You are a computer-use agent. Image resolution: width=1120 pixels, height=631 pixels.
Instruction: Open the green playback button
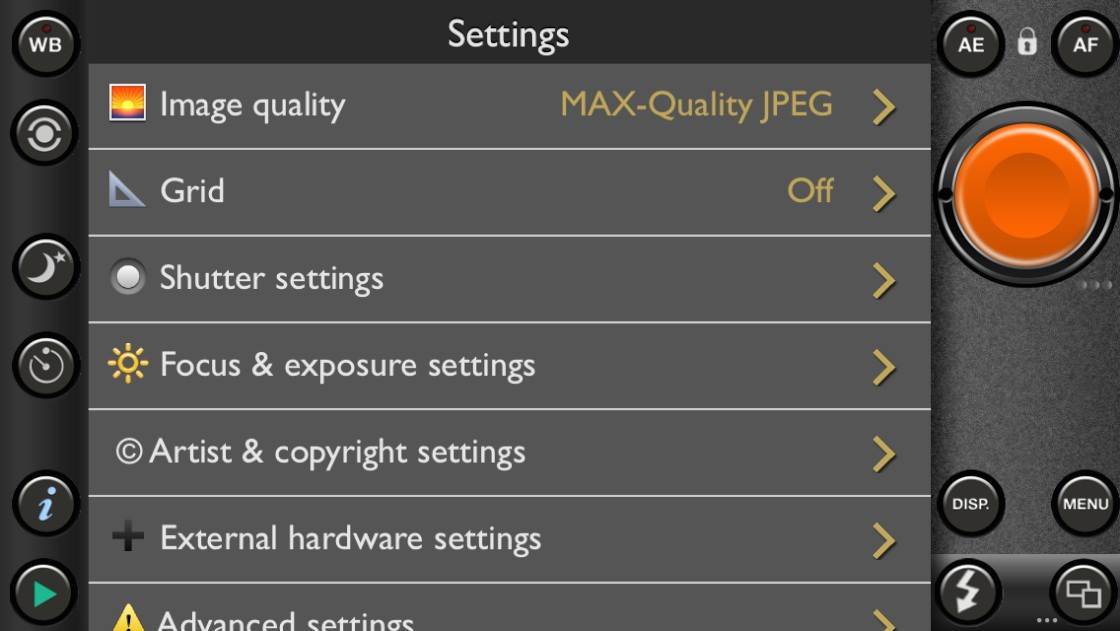pyautogui.click(x=44, y=592)
